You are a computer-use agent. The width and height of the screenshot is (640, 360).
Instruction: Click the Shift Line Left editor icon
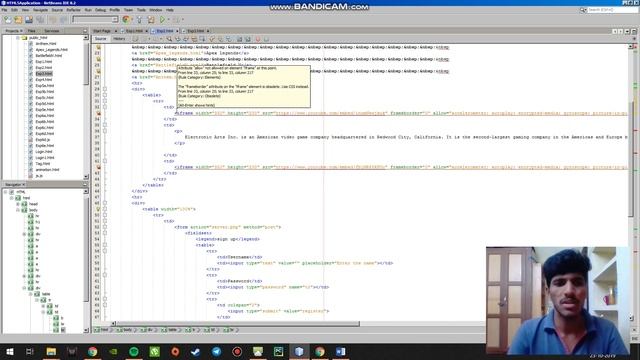(239, 39)
